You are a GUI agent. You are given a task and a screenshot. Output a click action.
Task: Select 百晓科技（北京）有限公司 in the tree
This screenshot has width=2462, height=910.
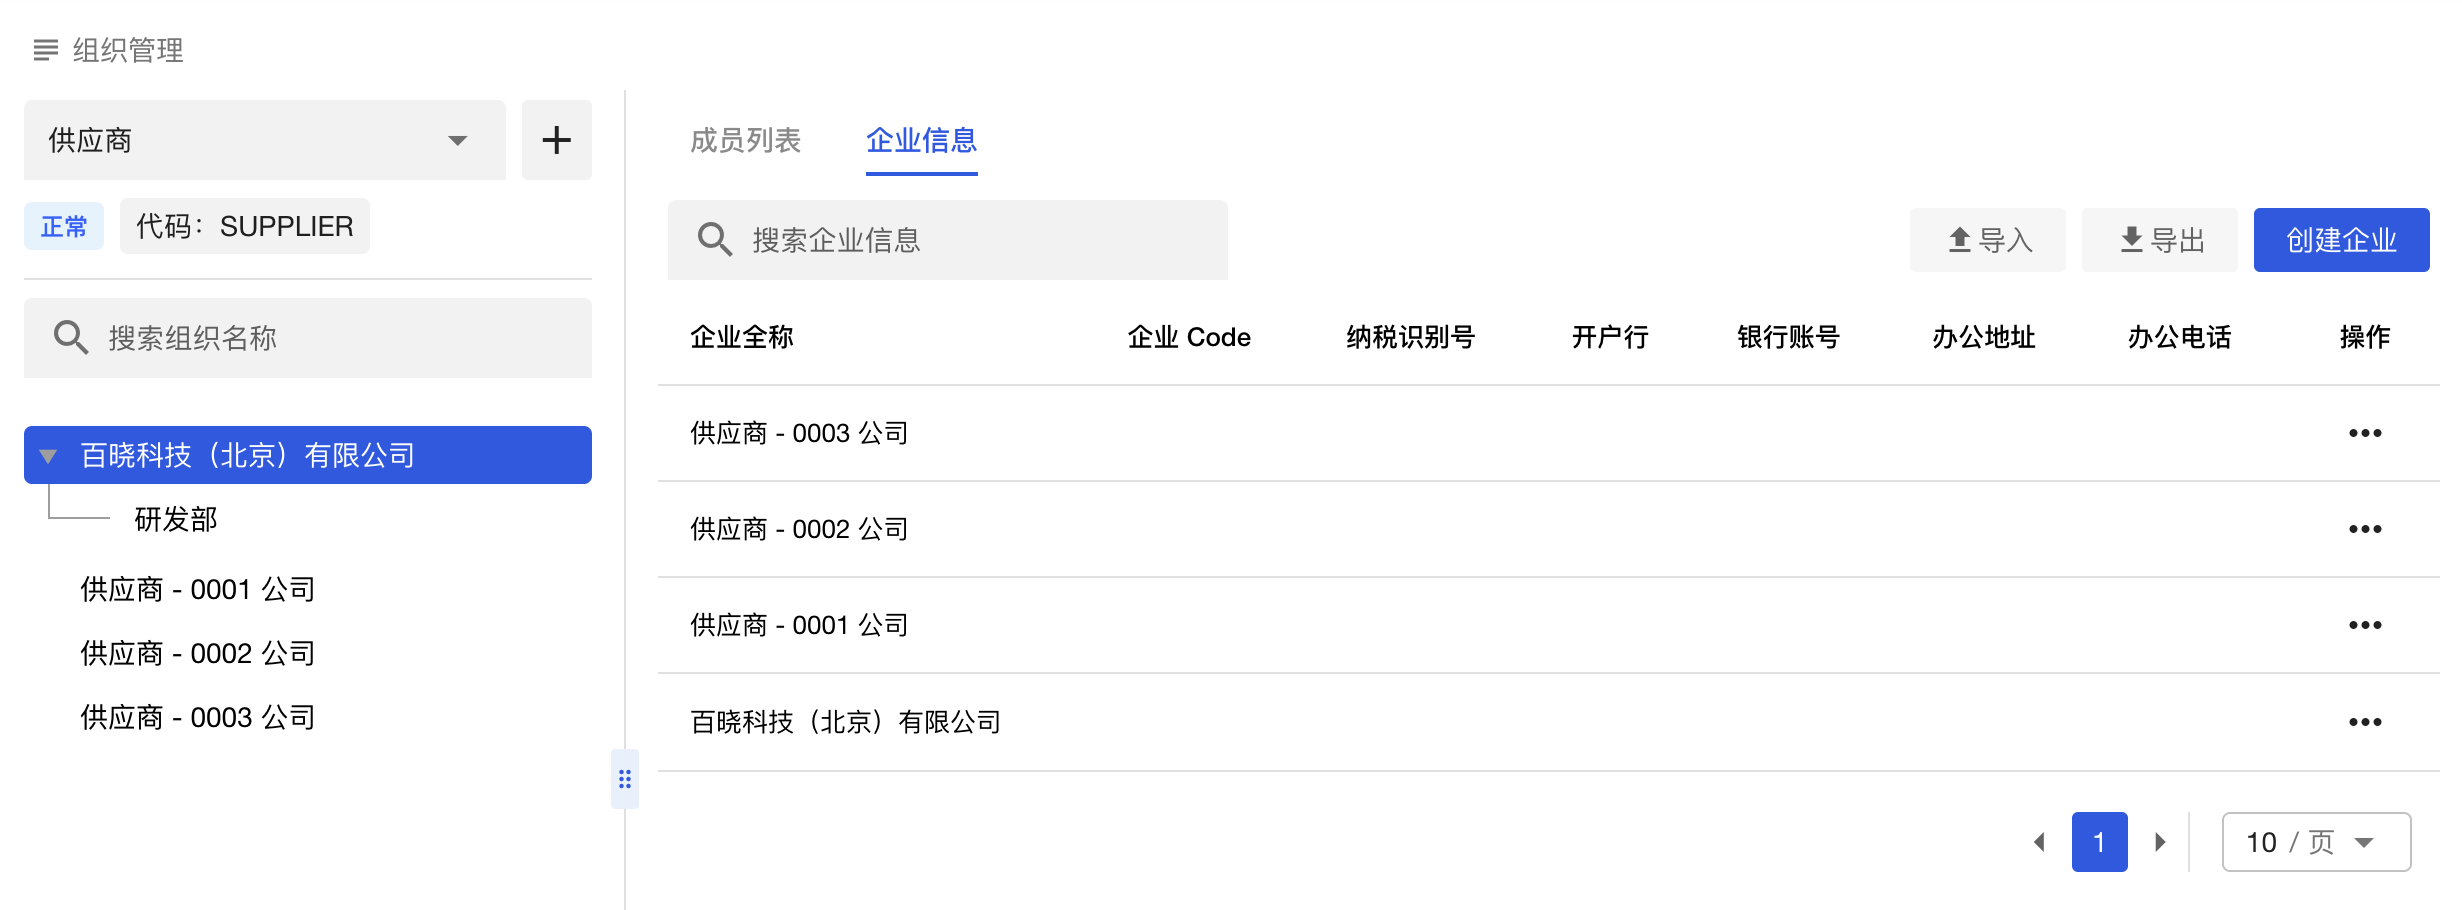point(308,455)
